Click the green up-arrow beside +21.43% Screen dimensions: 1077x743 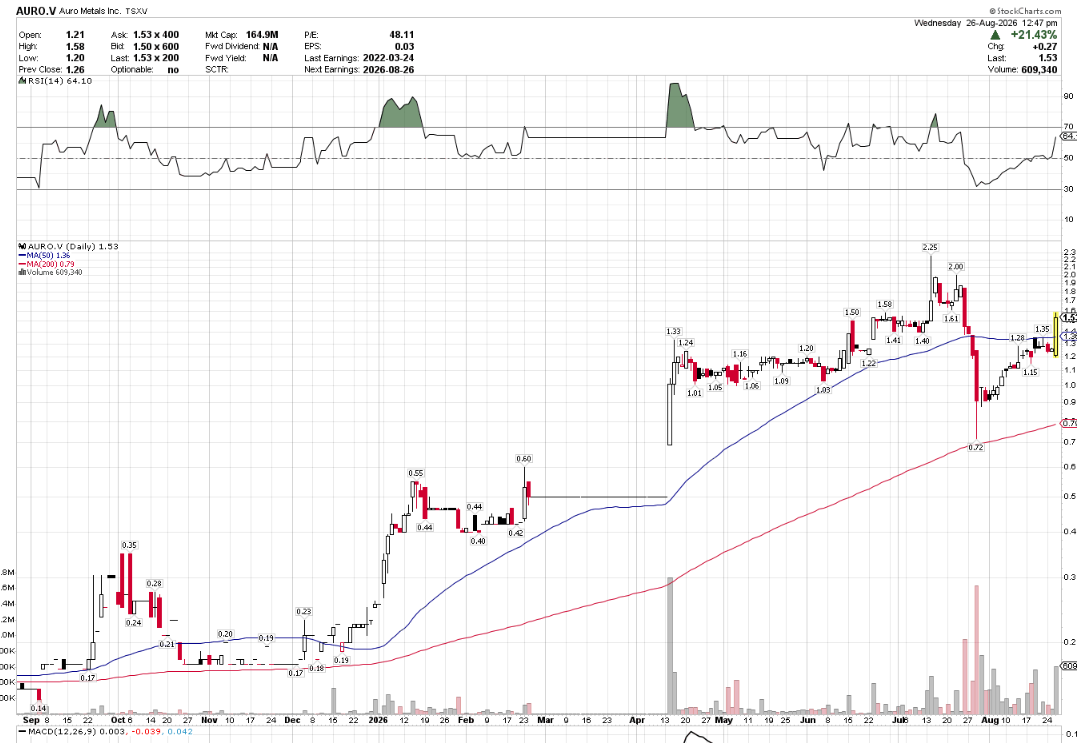pyautogui.click(x=995, y=35)
